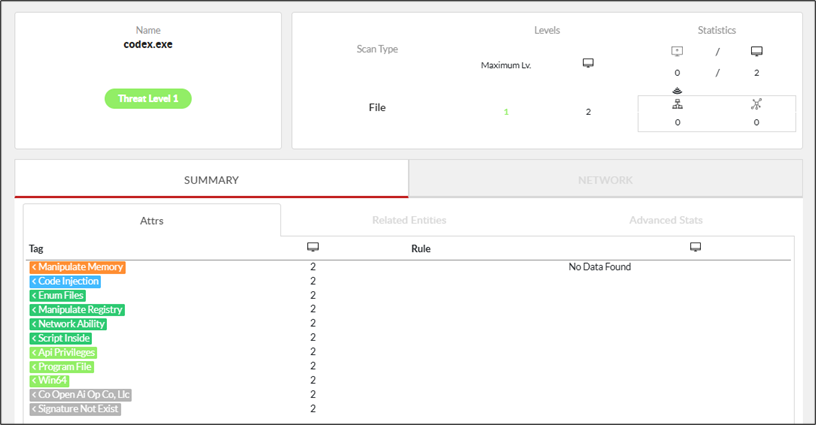Click the sandbox screen icon under Statistics
Viewport: 816px width, 425px height.
tap(677, 51)
